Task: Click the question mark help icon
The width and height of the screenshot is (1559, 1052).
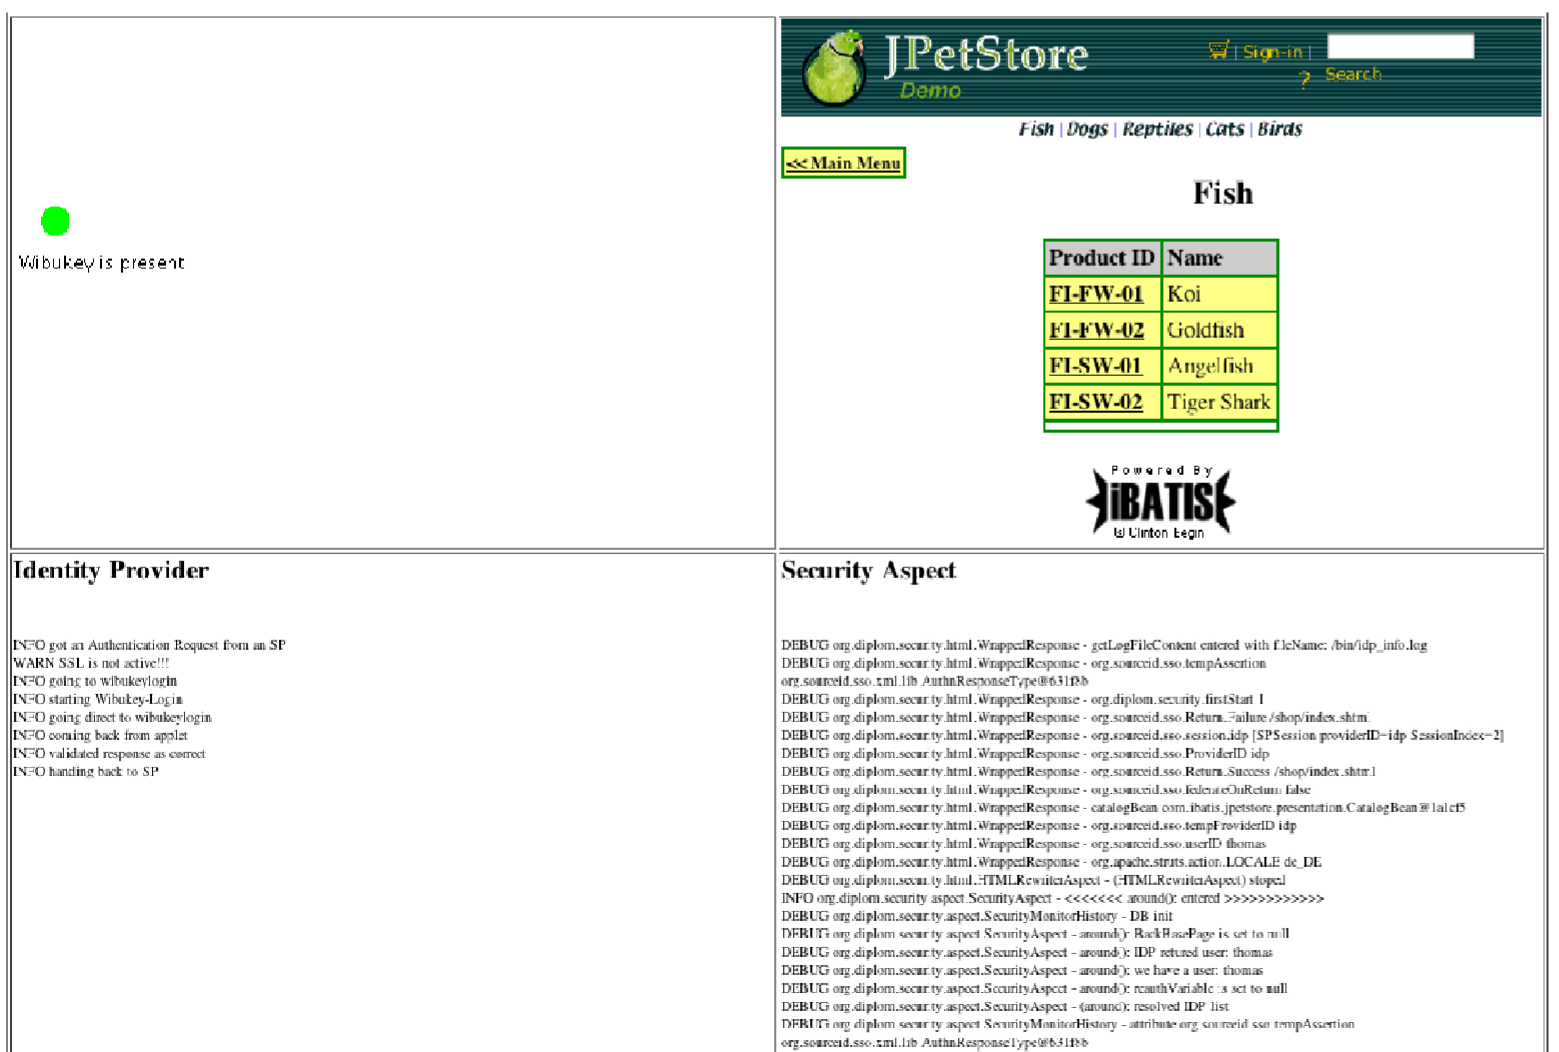Action: tap(1305, 78)
